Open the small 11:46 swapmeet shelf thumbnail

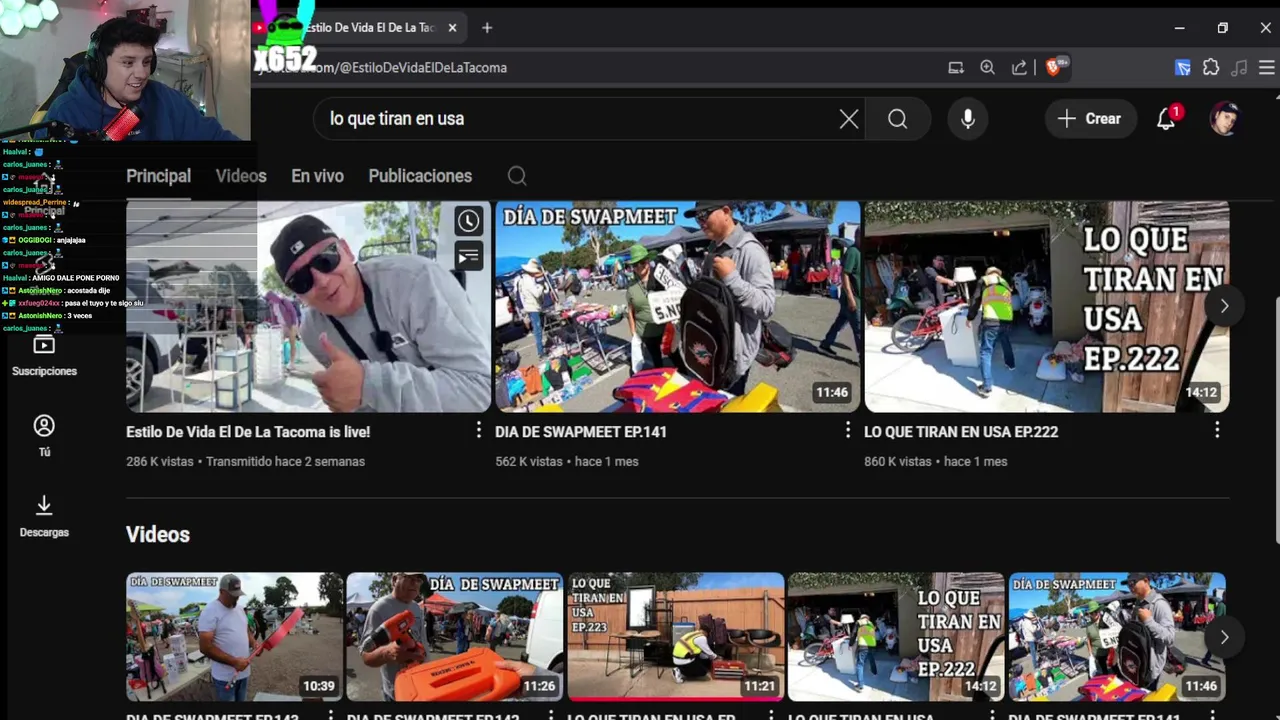[x=1117, y=636]
